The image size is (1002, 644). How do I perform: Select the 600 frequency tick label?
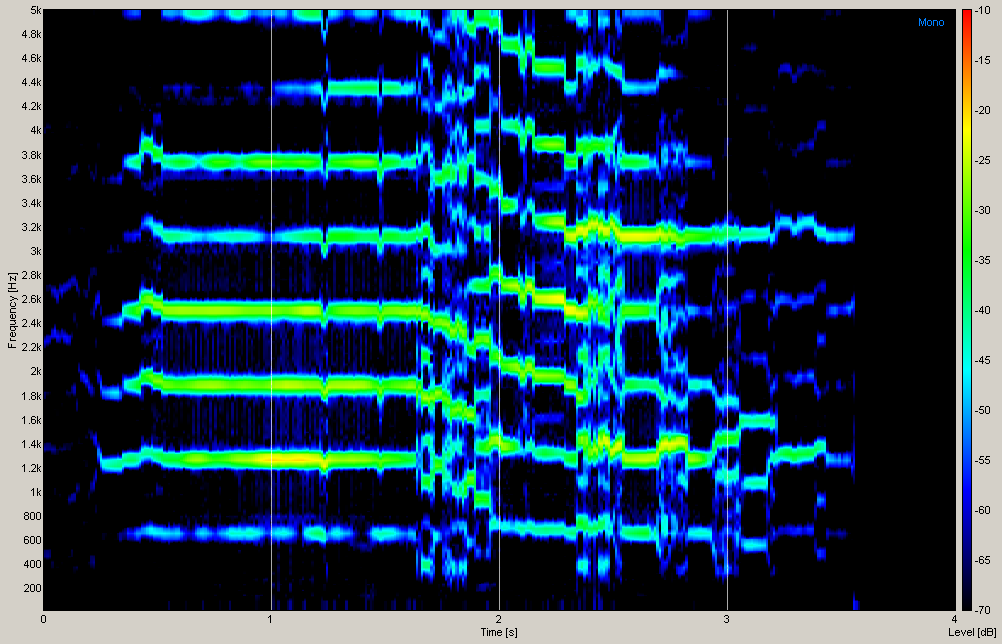click(x=33, y=540)
